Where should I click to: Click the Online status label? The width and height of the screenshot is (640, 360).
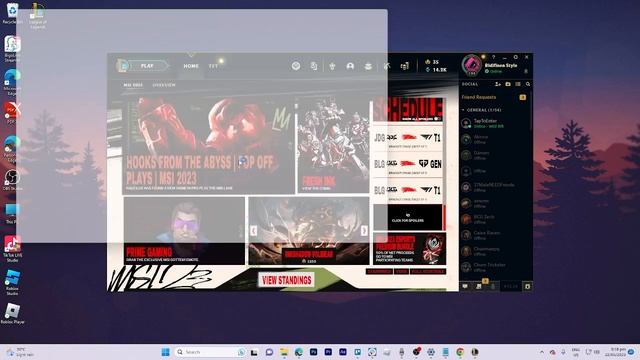(496, 71)
